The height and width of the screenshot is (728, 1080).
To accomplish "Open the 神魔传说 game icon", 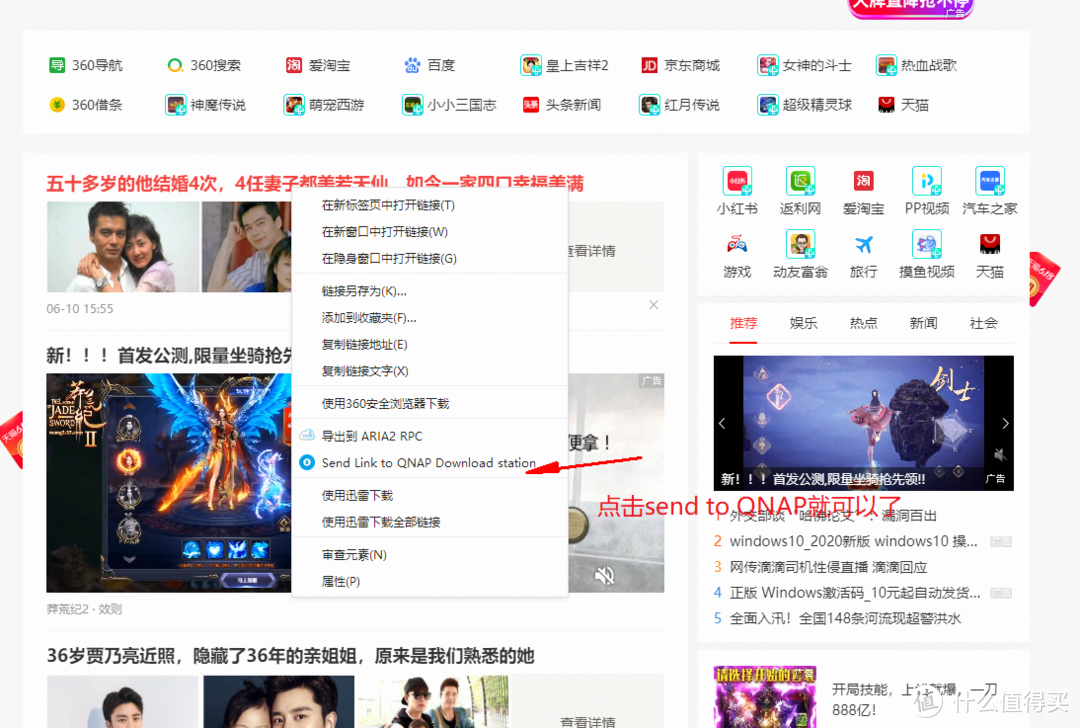I will pyautogui.click(x=176, y=105).
